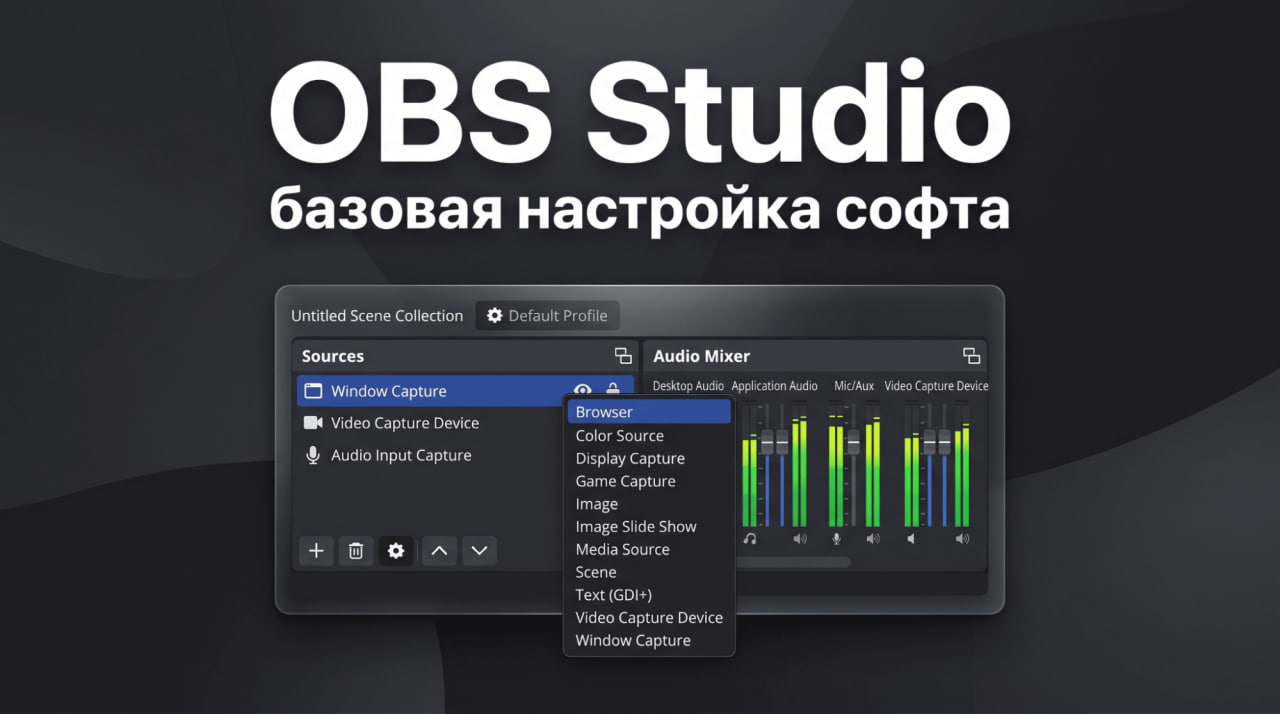The width and height of the screenshot is (1280, 714).
Task: Click the Application Audio channel label
Action: 774,386
